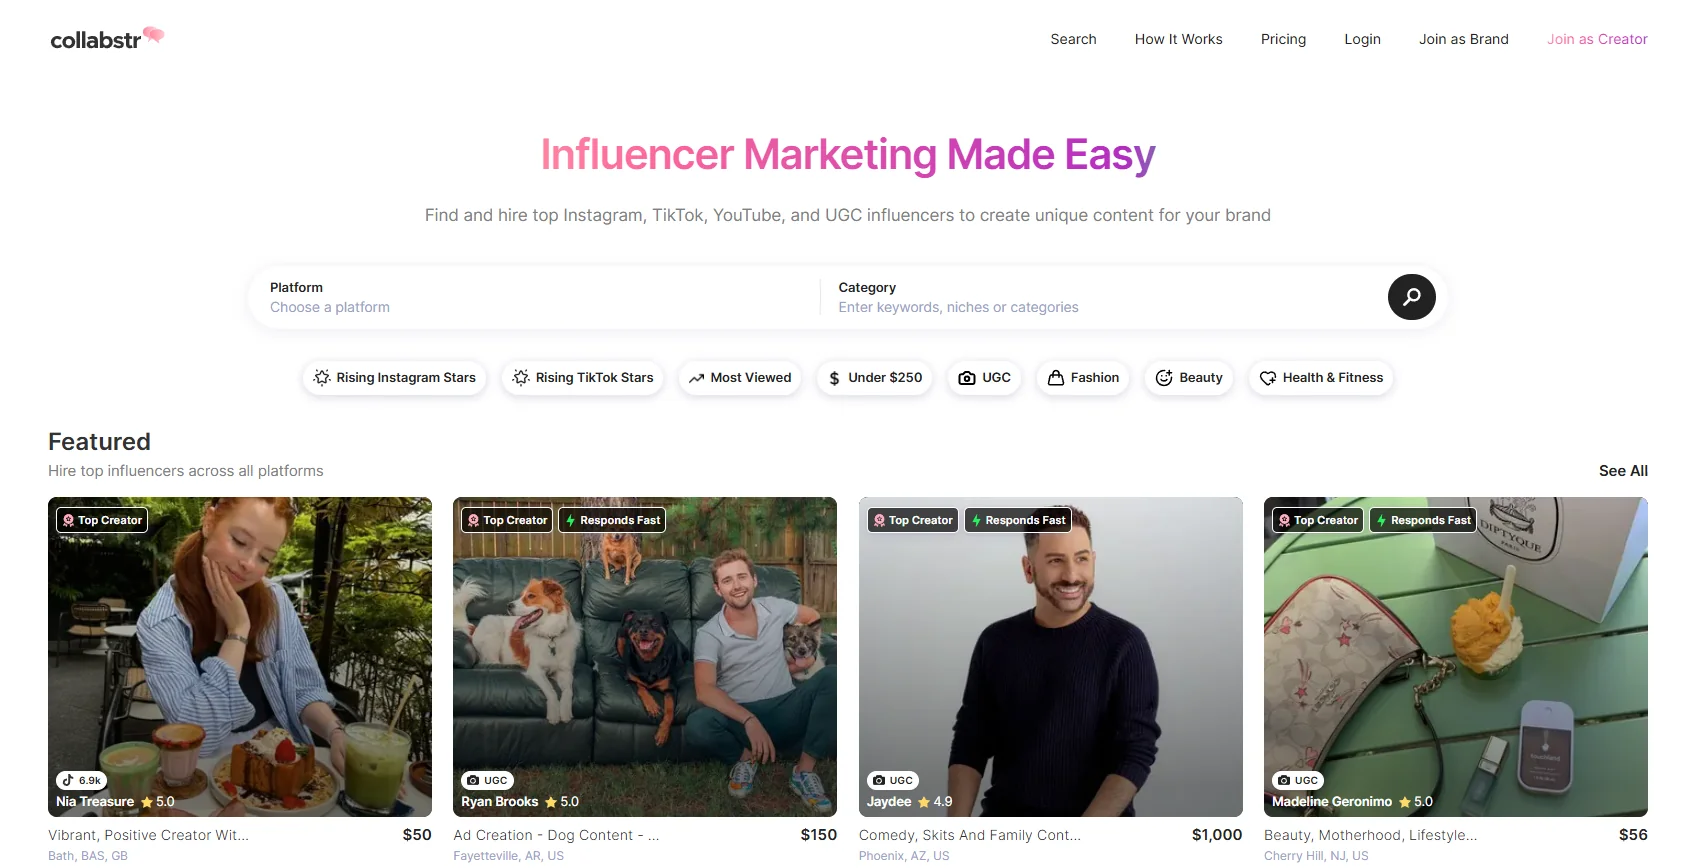The height and width of the screenshot is (868, 1701).
Task: Click the dollar icon on Under $250
Action: click(x=834, y=378)
